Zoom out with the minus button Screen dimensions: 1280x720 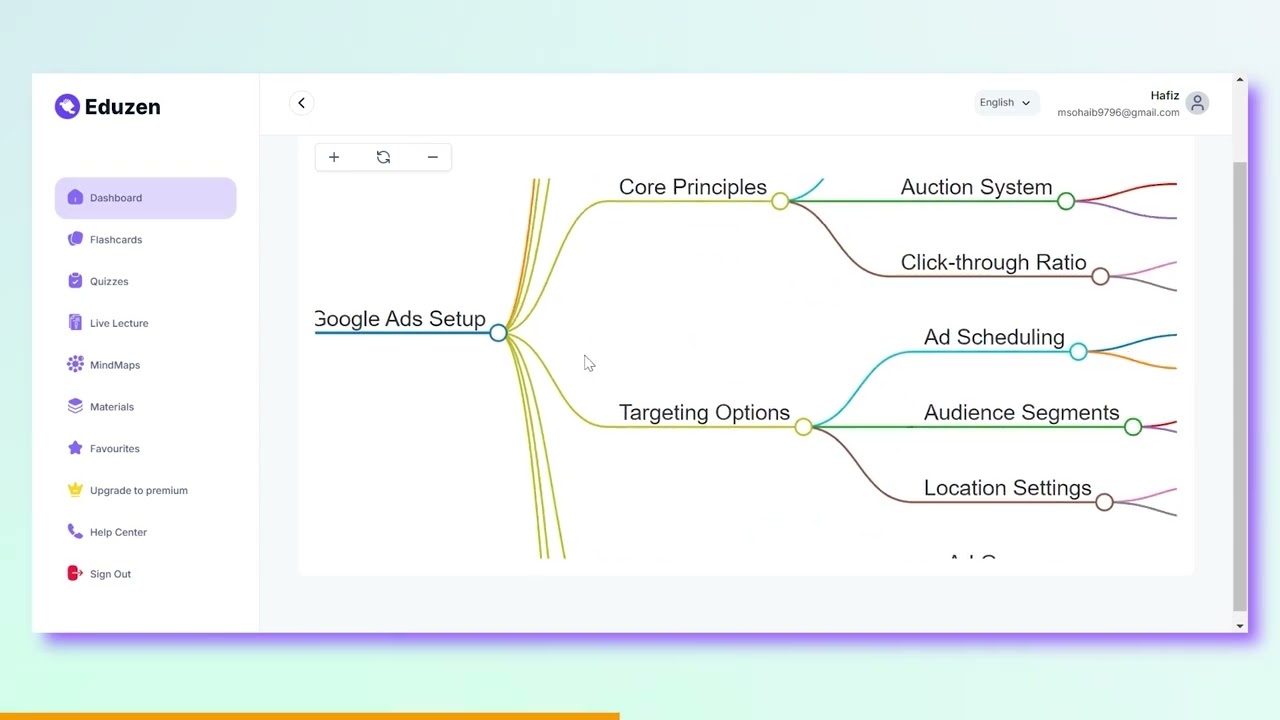(x=432, y=157)
